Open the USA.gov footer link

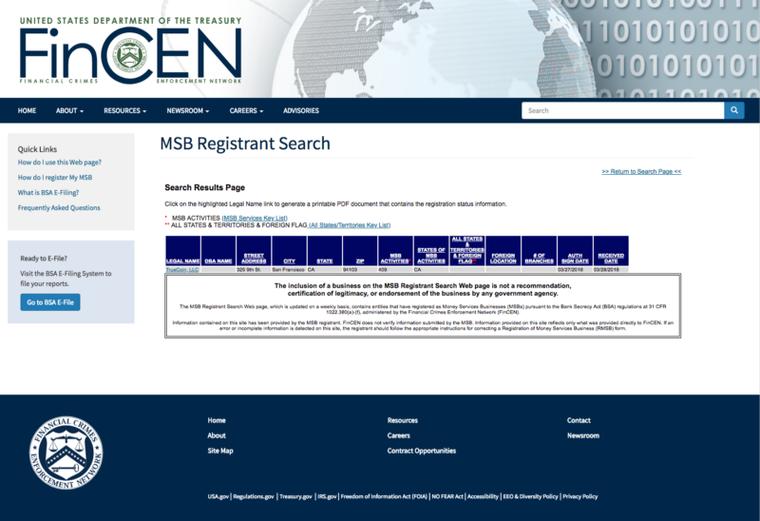(218, 496)
